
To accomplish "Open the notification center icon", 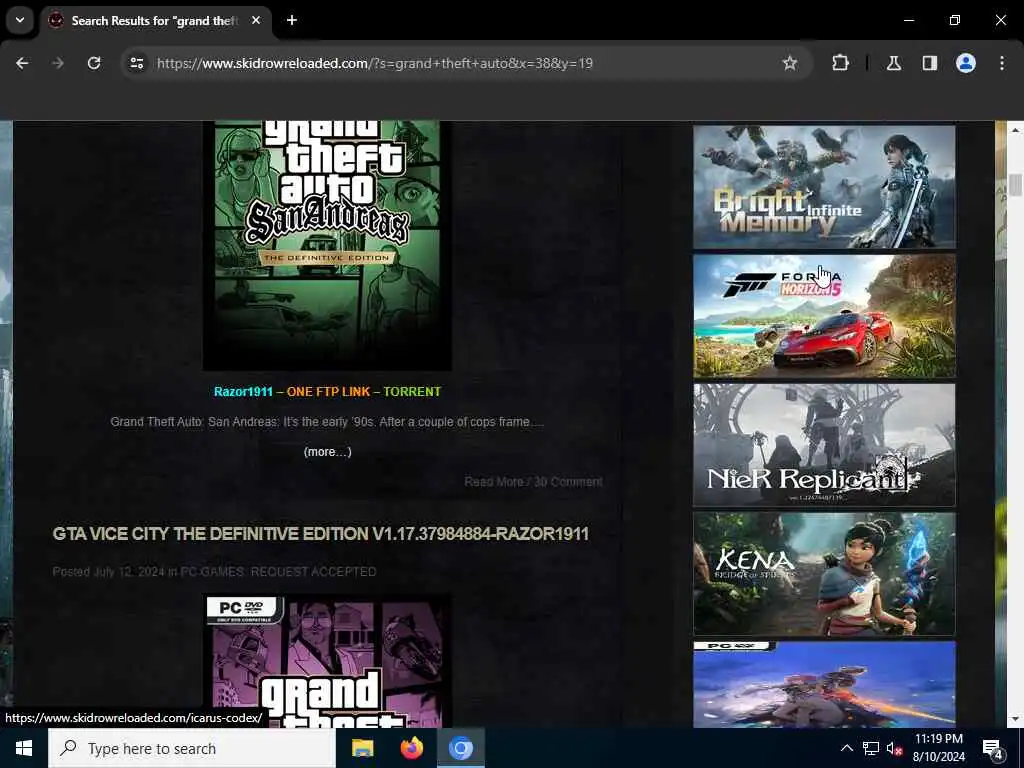I will pyautogui.click(x=992, y=748).
